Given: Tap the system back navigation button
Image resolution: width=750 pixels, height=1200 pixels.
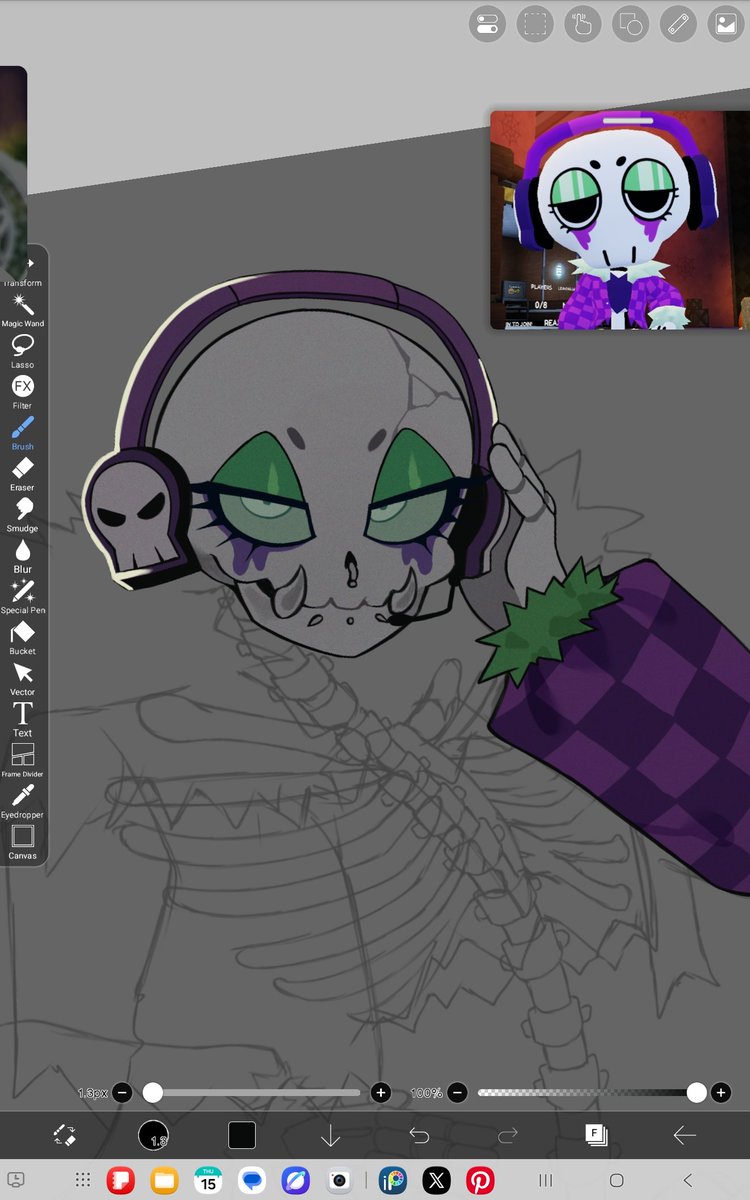Looking at the screenshot, I should click(x=688, y=1180).
